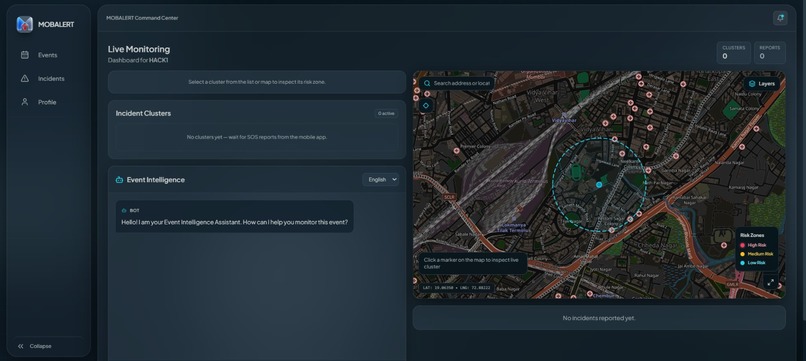Click the Clusters counter card
This screenshot has height=361, width=806.
(734, 52)
